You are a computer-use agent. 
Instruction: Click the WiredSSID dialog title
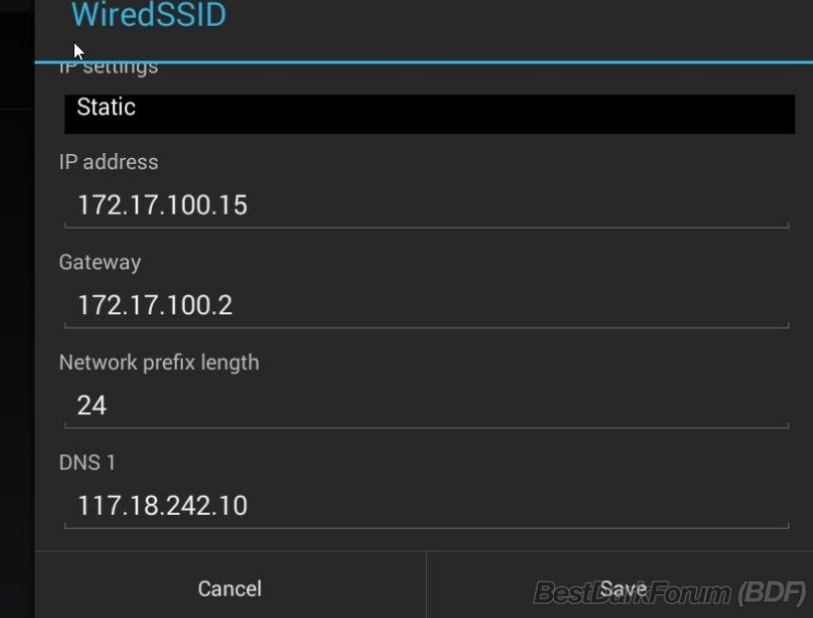(149, 16)
